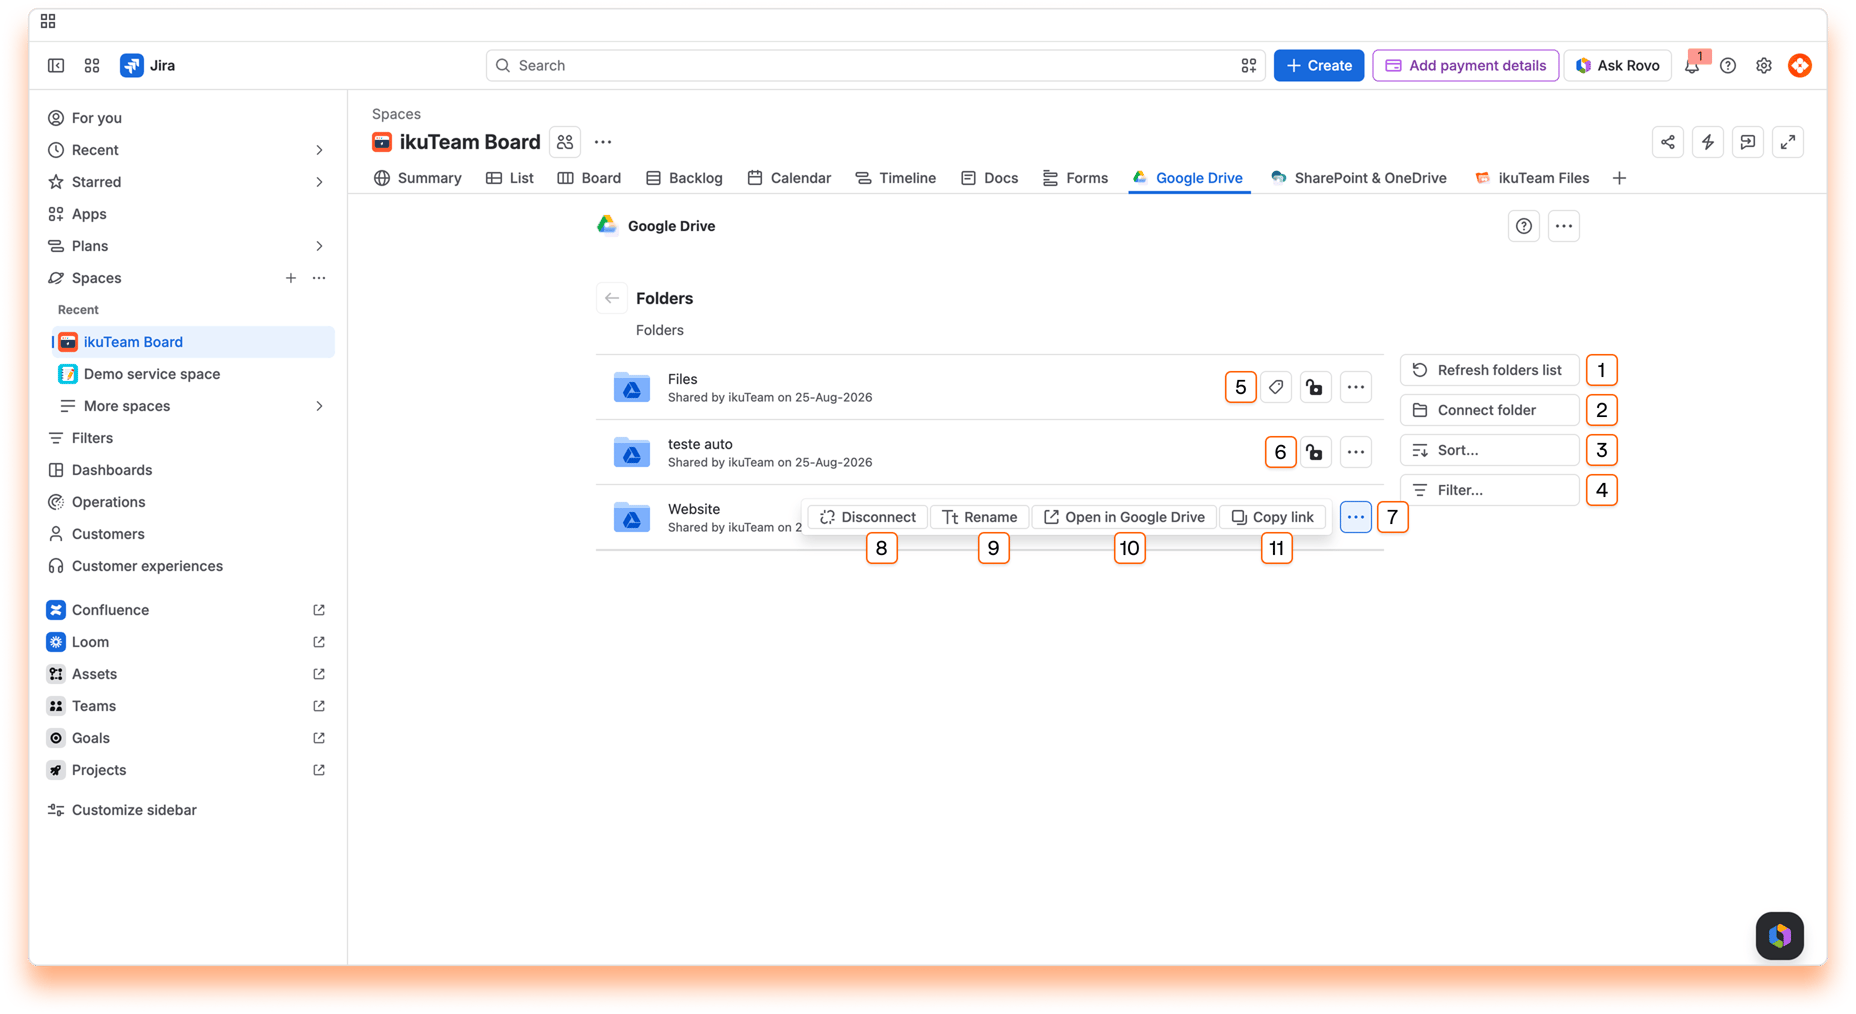The image size is (1856, 1014).
Task: Click the give feedback icon near fullscreen
Action: pyautogui.click(x=1748, y=142)
